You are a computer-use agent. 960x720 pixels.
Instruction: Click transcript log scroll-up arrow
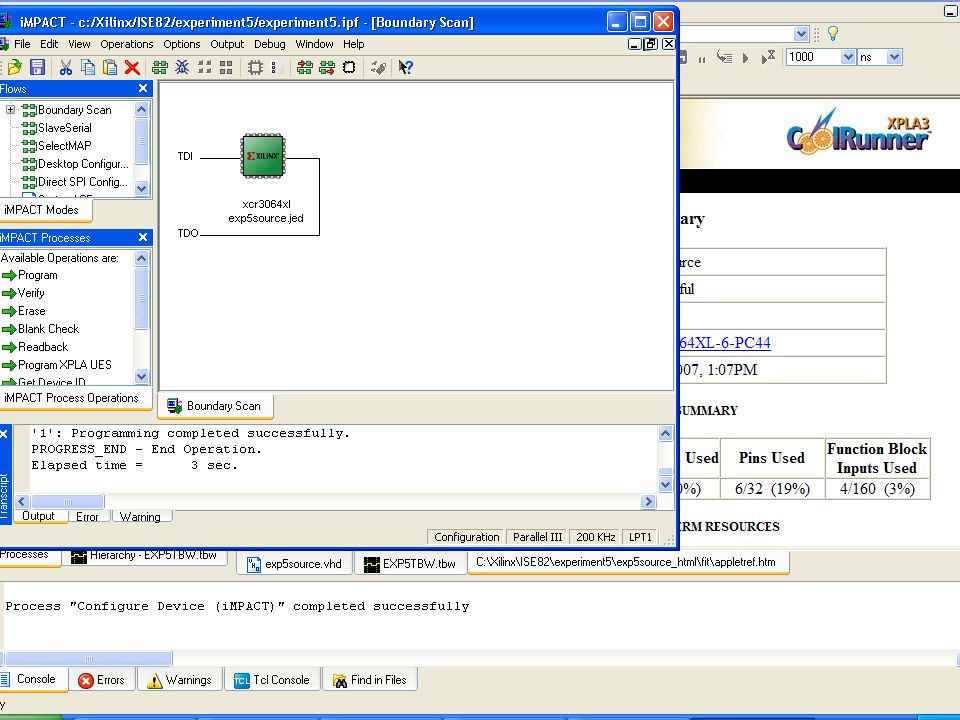[666, 433]
